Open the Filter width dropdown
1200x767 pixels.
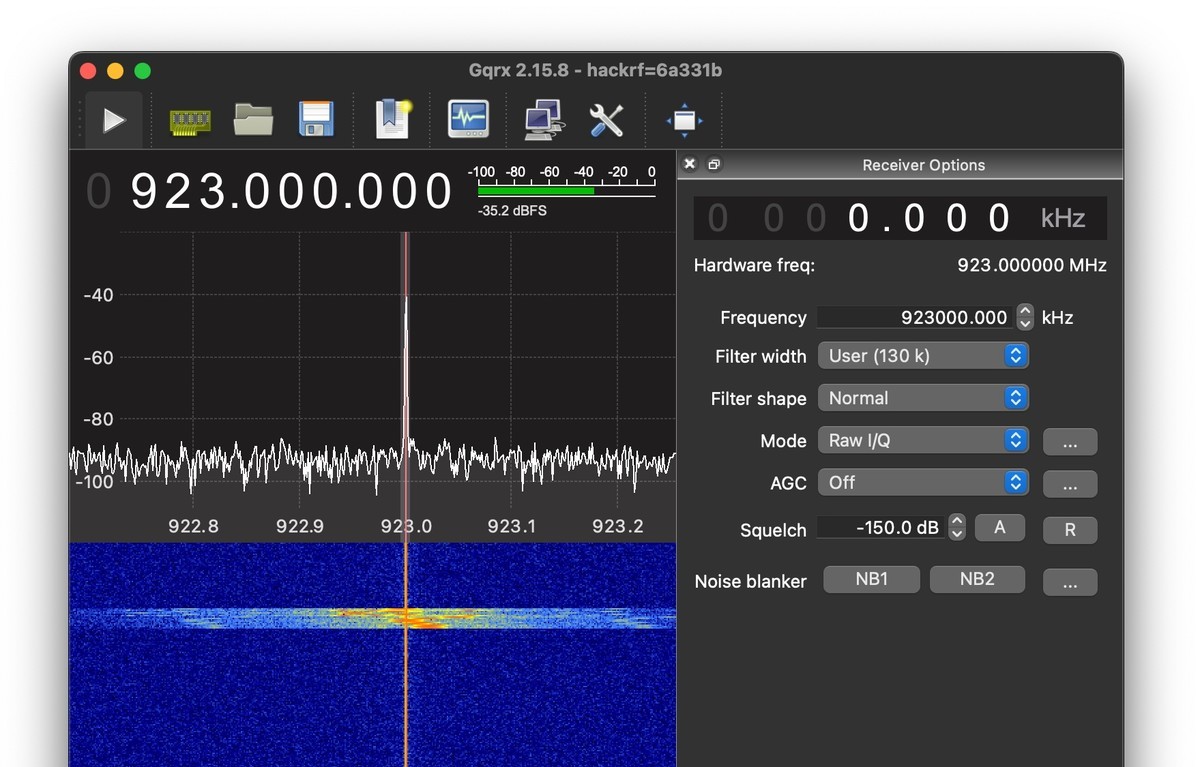pos(923,355)
